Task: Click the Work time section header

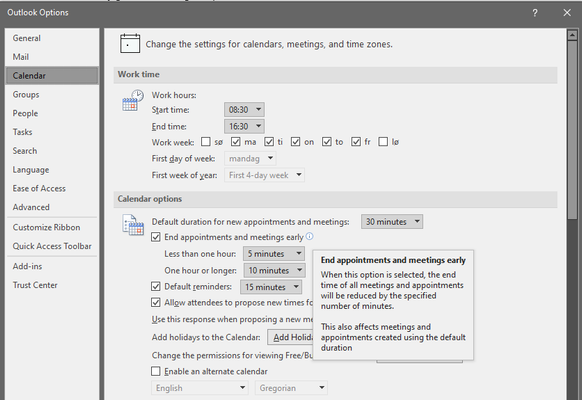Action: (335, 75)
